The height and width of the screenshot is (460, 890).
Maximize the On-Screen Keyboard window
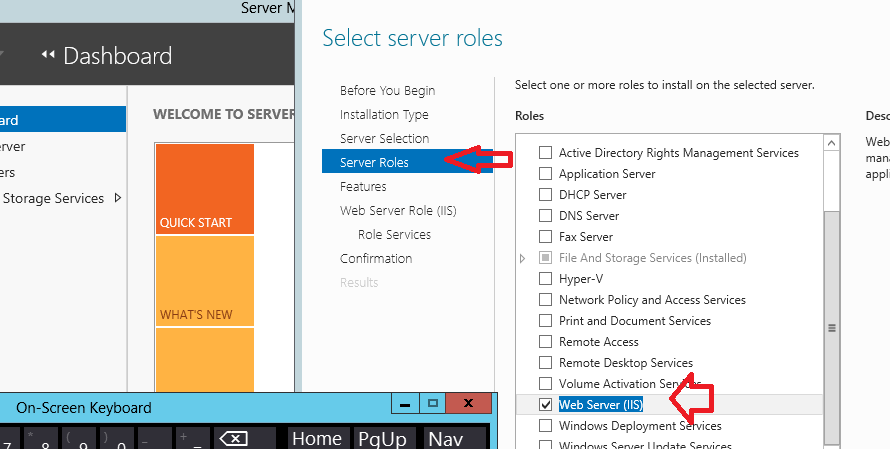[x=433, y=404]
